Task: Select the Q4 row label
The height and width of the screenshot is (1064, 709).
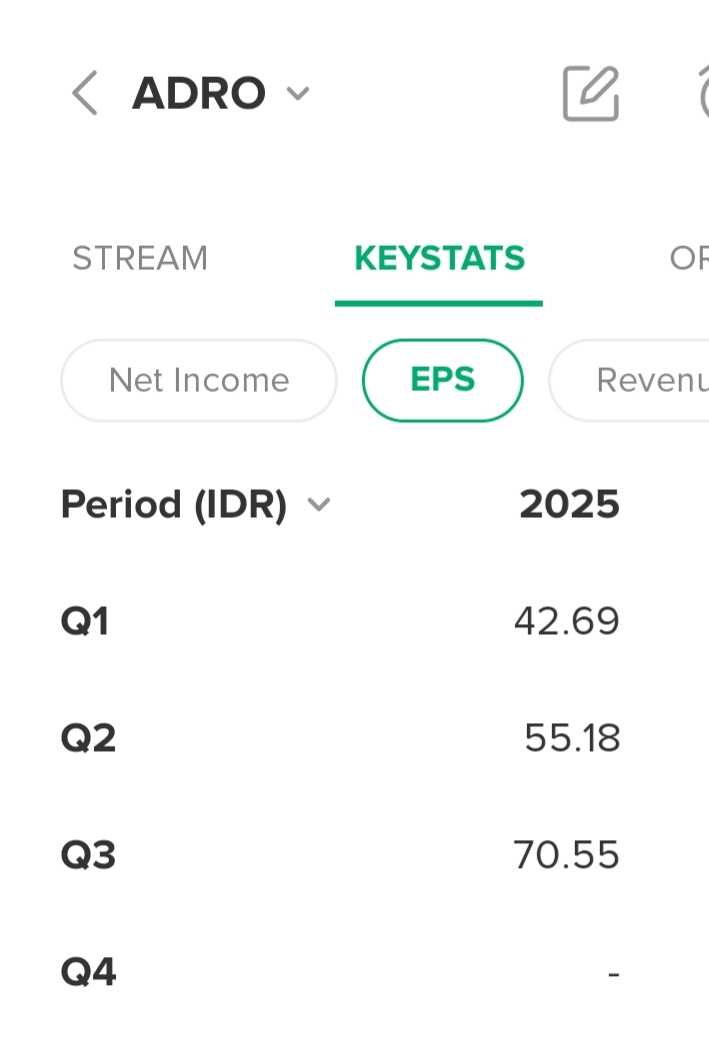Action: (x=88, y=972)
